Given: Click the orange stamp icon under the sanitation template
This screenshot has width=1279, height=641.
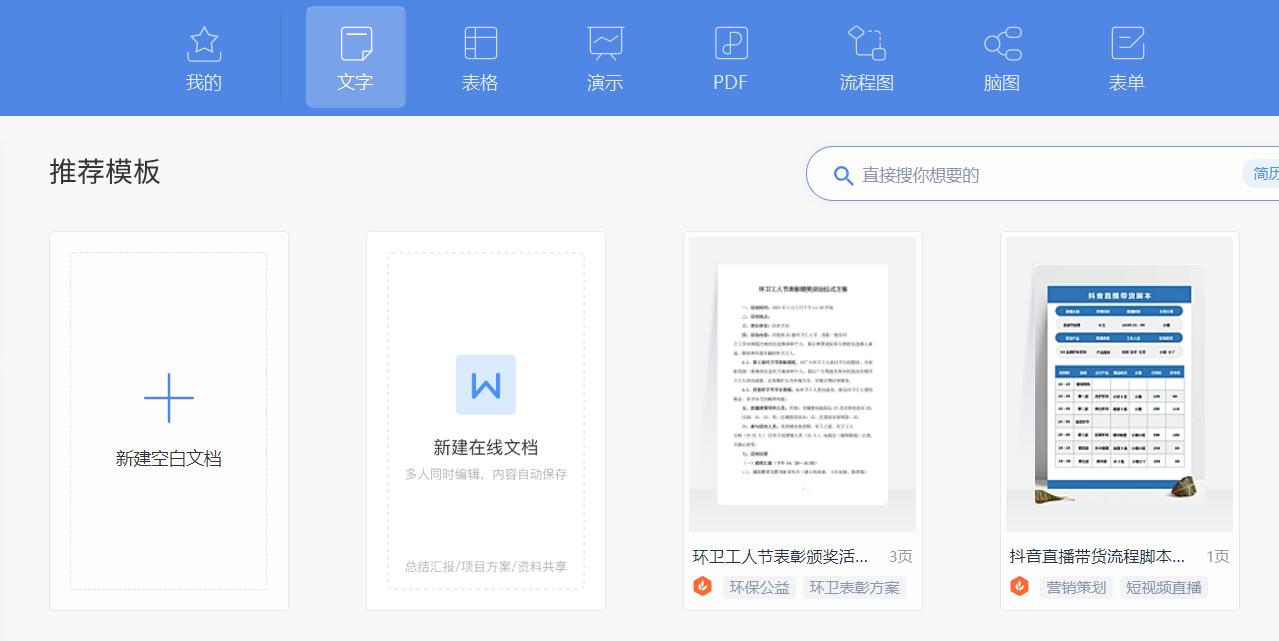Looking at the screenshot, I should [702, 587].
